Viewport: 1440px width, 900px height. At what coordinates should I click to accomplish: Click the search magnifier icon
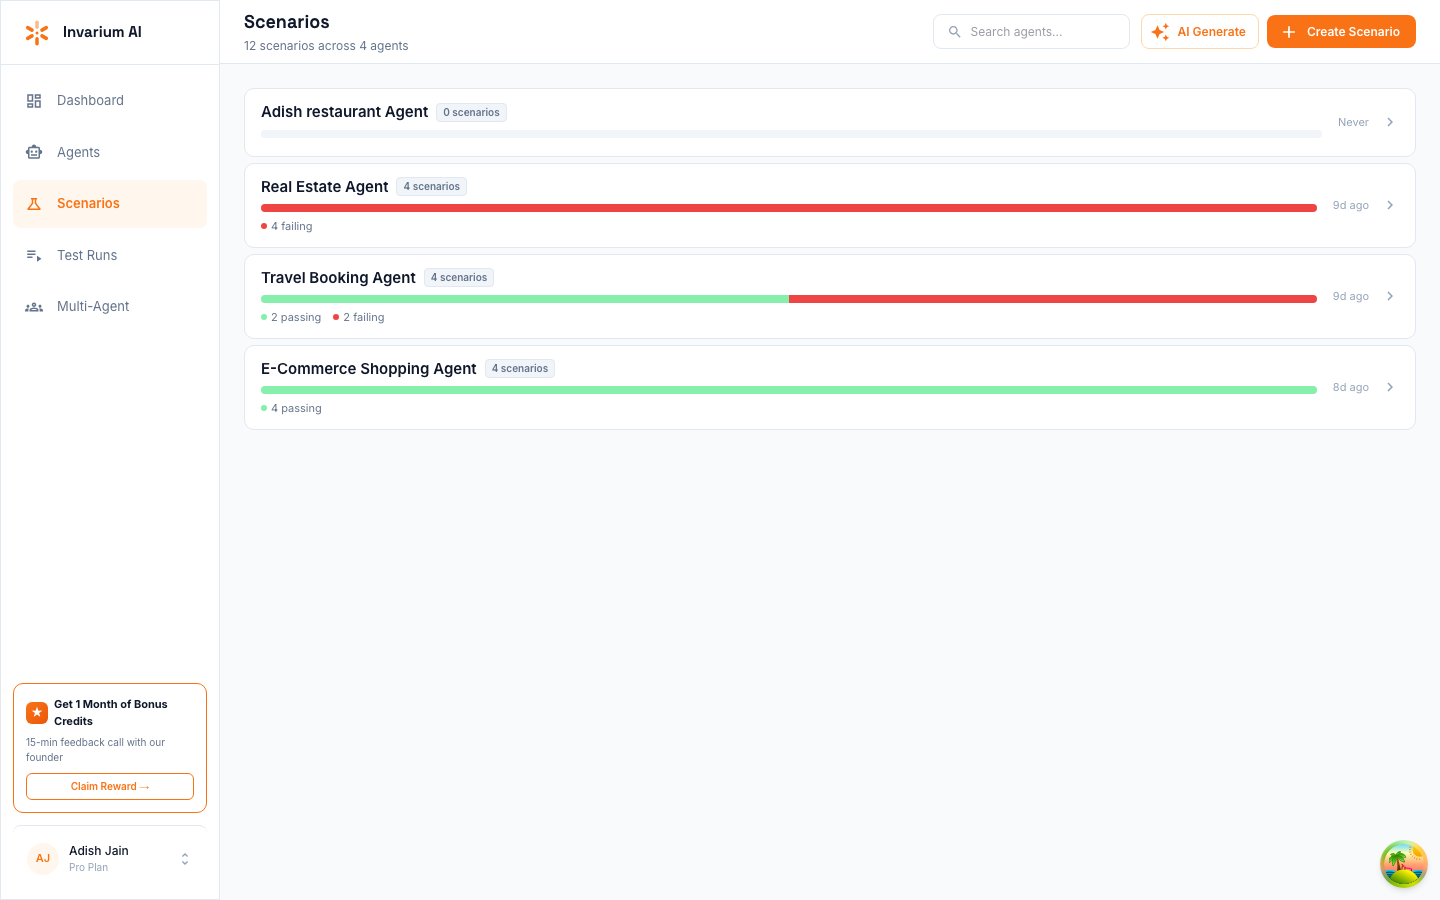[x=953, y=31]
